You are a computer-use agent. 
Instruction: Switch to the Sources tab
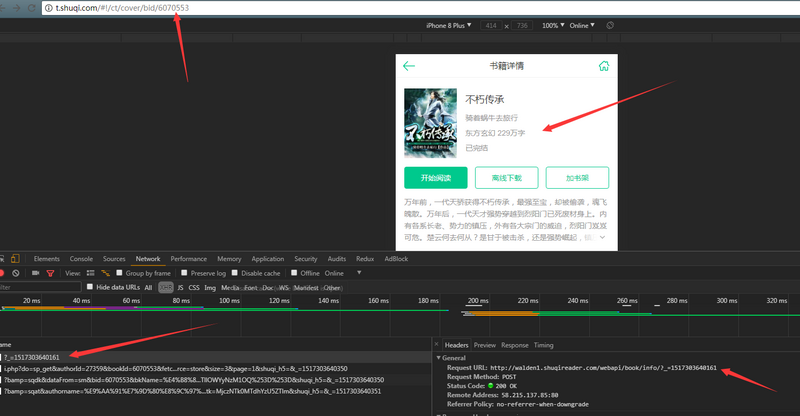[114, 259]
